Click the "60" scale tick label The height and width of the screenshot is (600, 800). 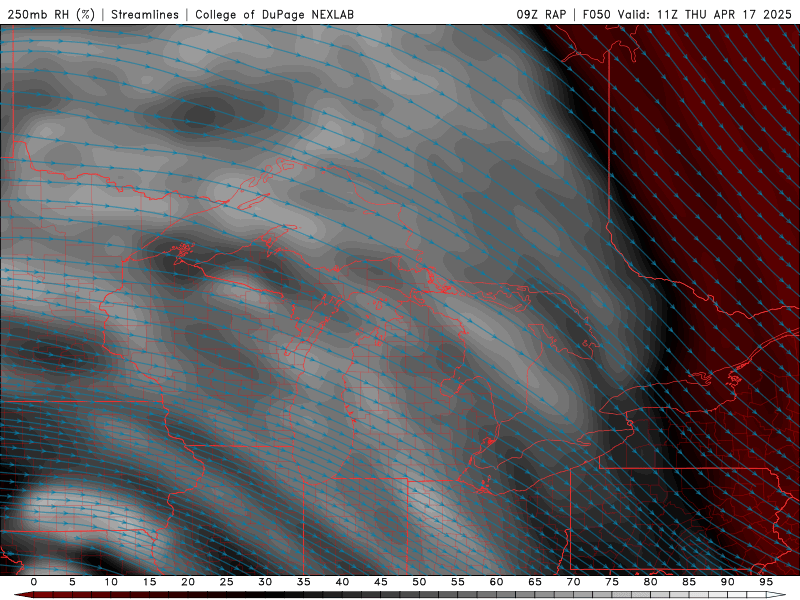coord(496,582)
